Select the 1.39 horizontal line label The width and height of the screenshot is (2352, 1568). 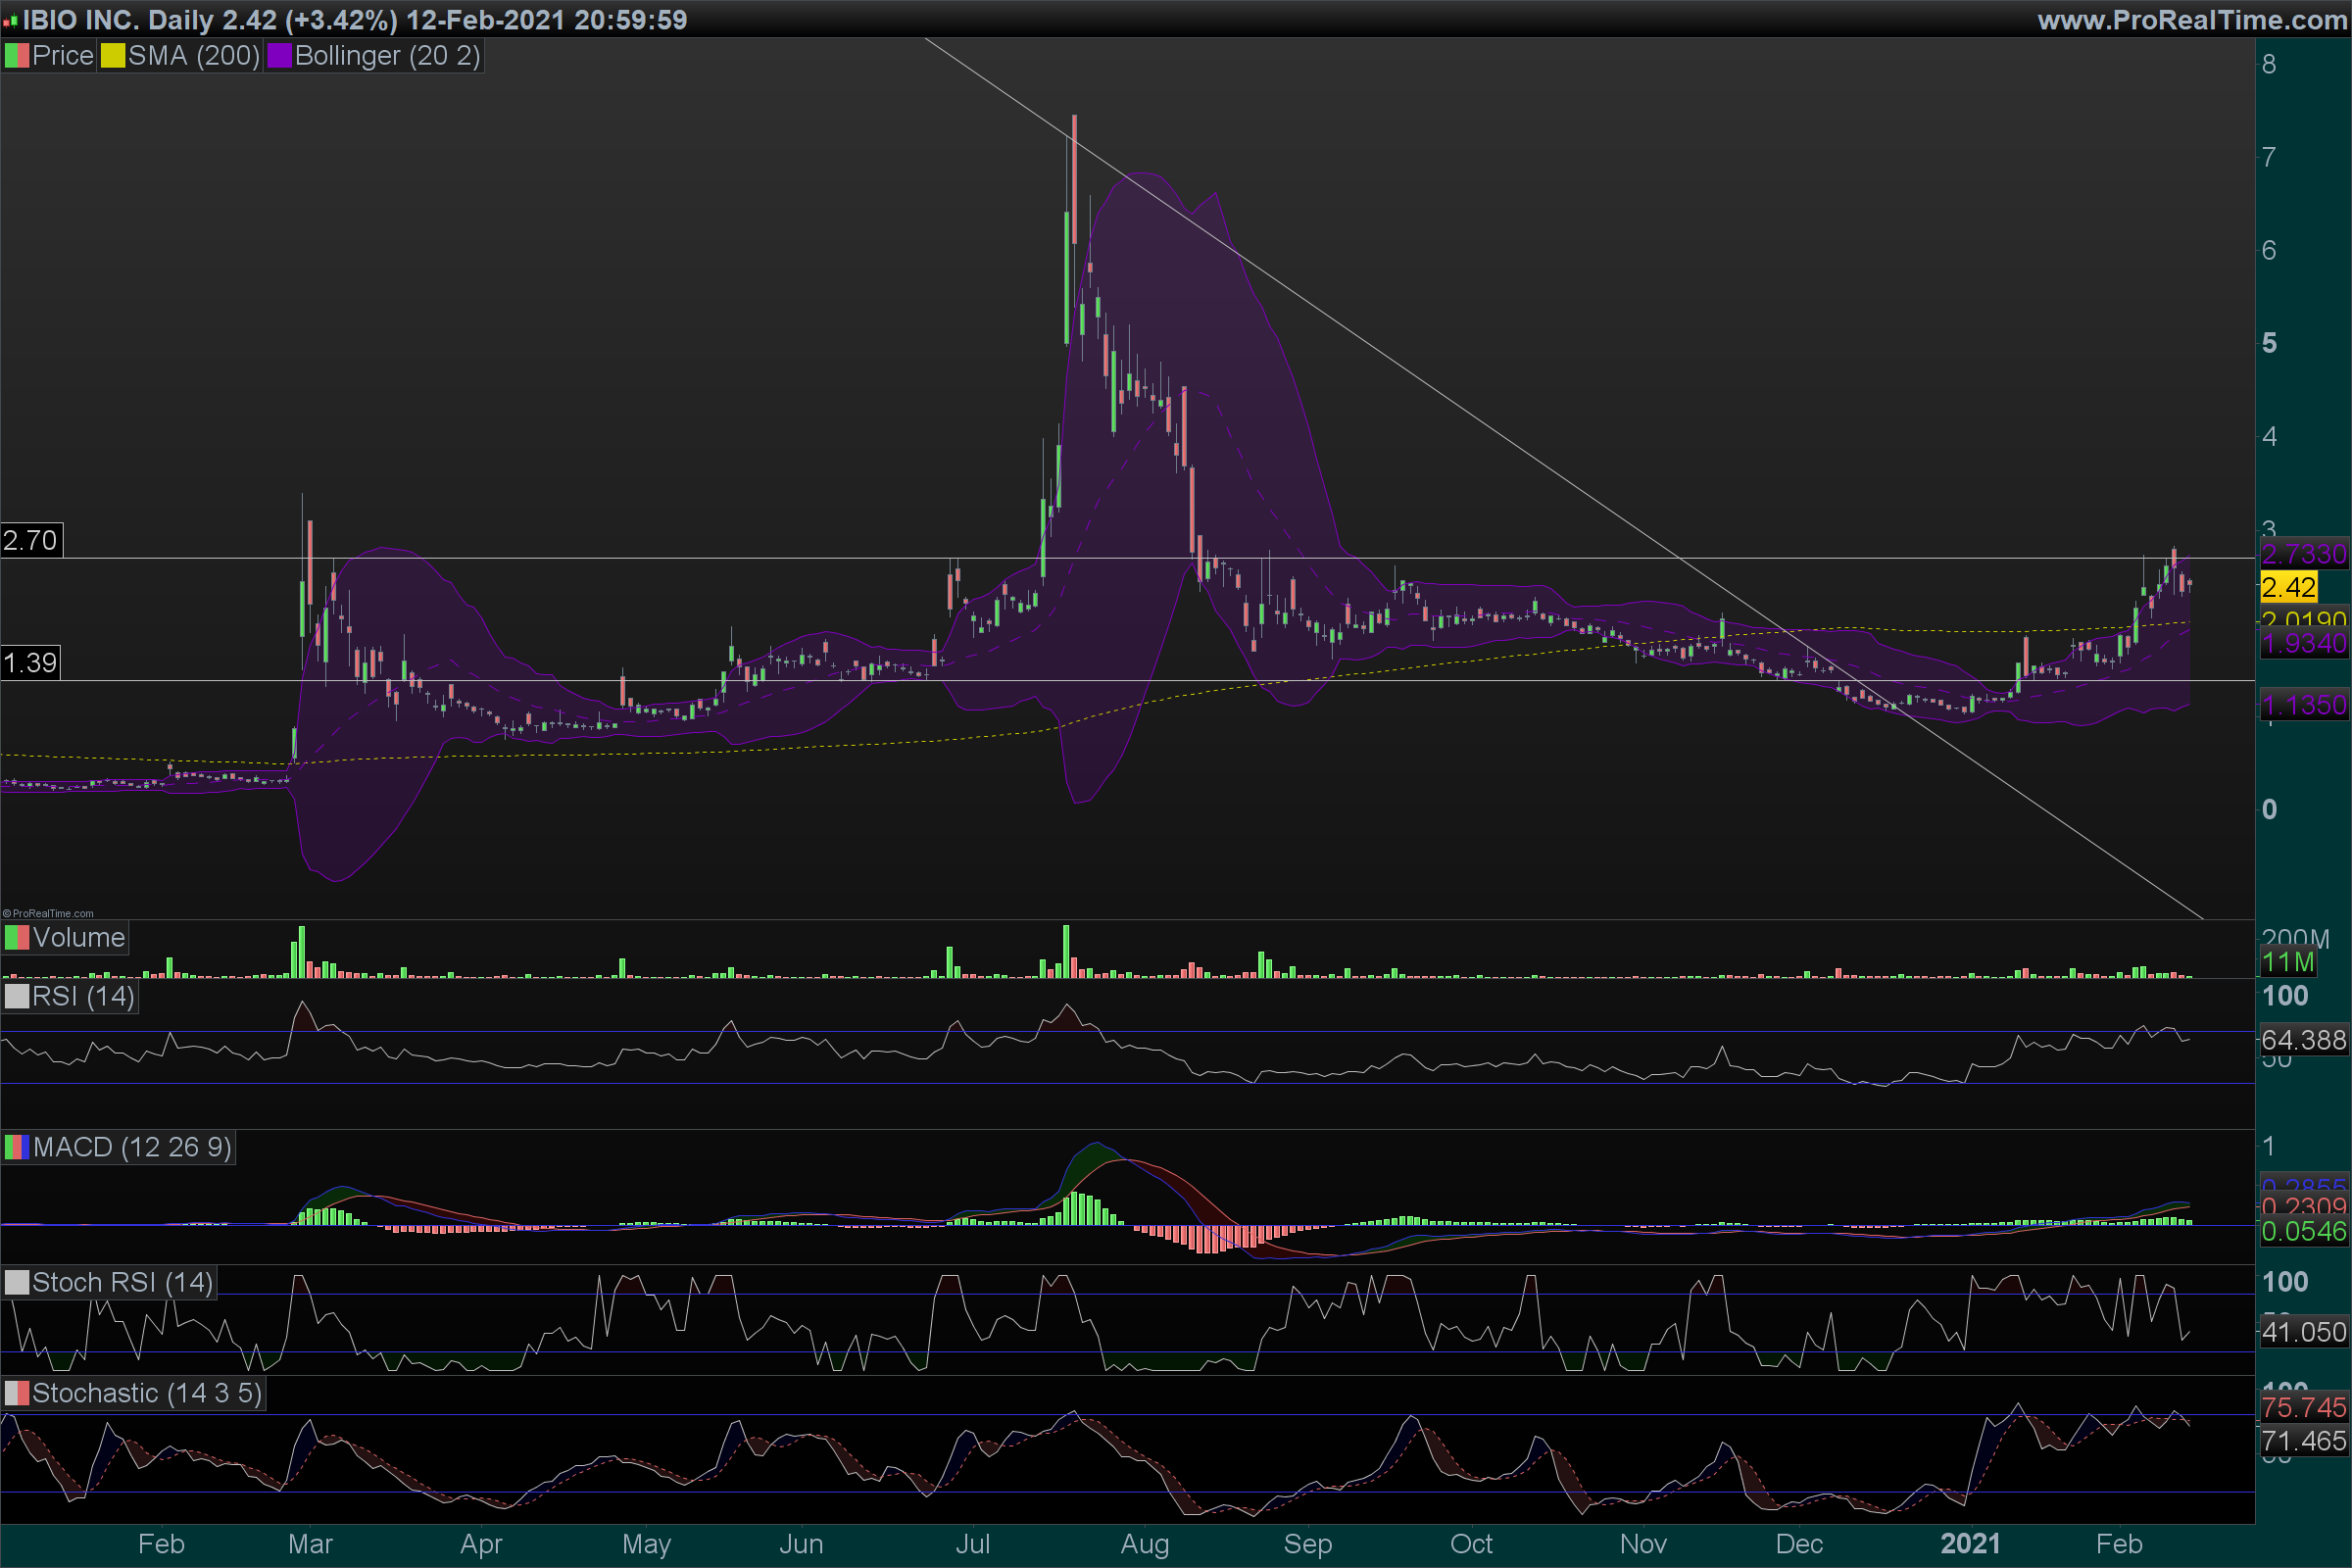click(31, 663)
